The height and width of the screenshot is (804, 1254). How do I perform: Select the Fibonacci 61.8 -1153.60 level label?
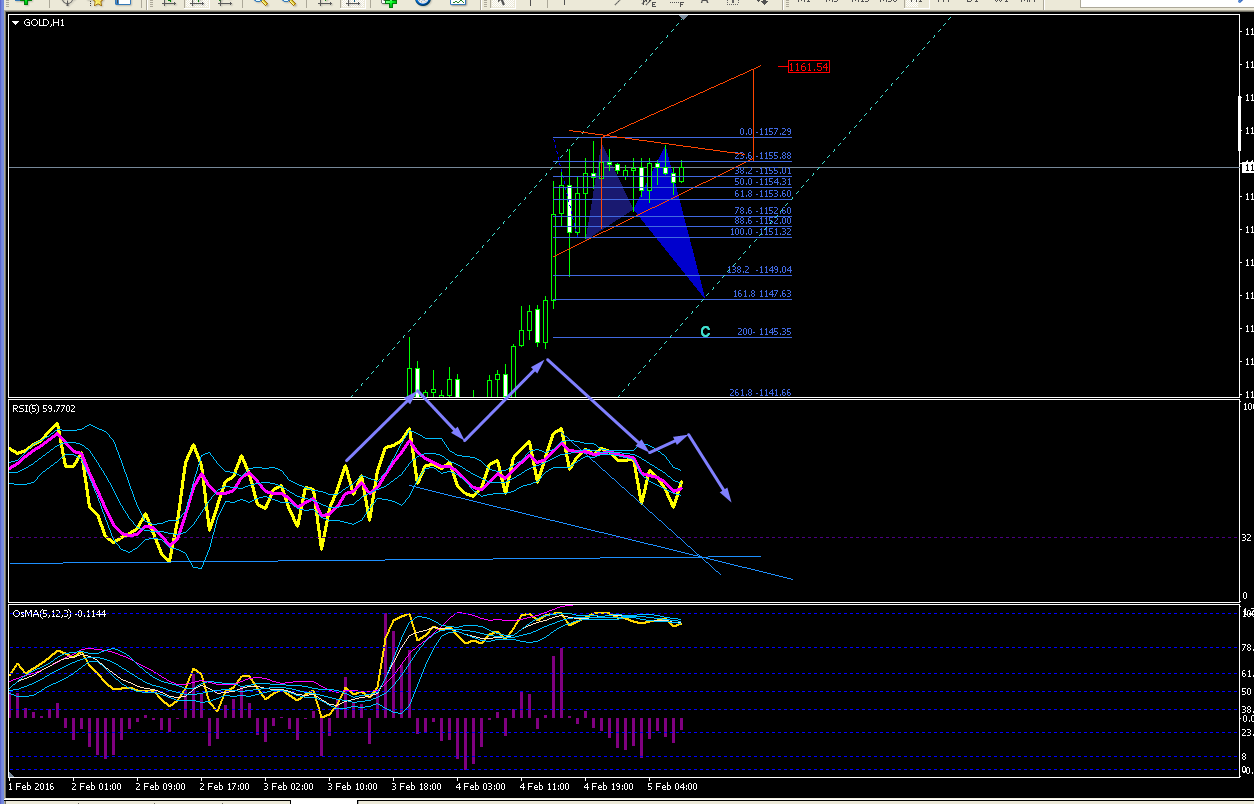point(763,194)
